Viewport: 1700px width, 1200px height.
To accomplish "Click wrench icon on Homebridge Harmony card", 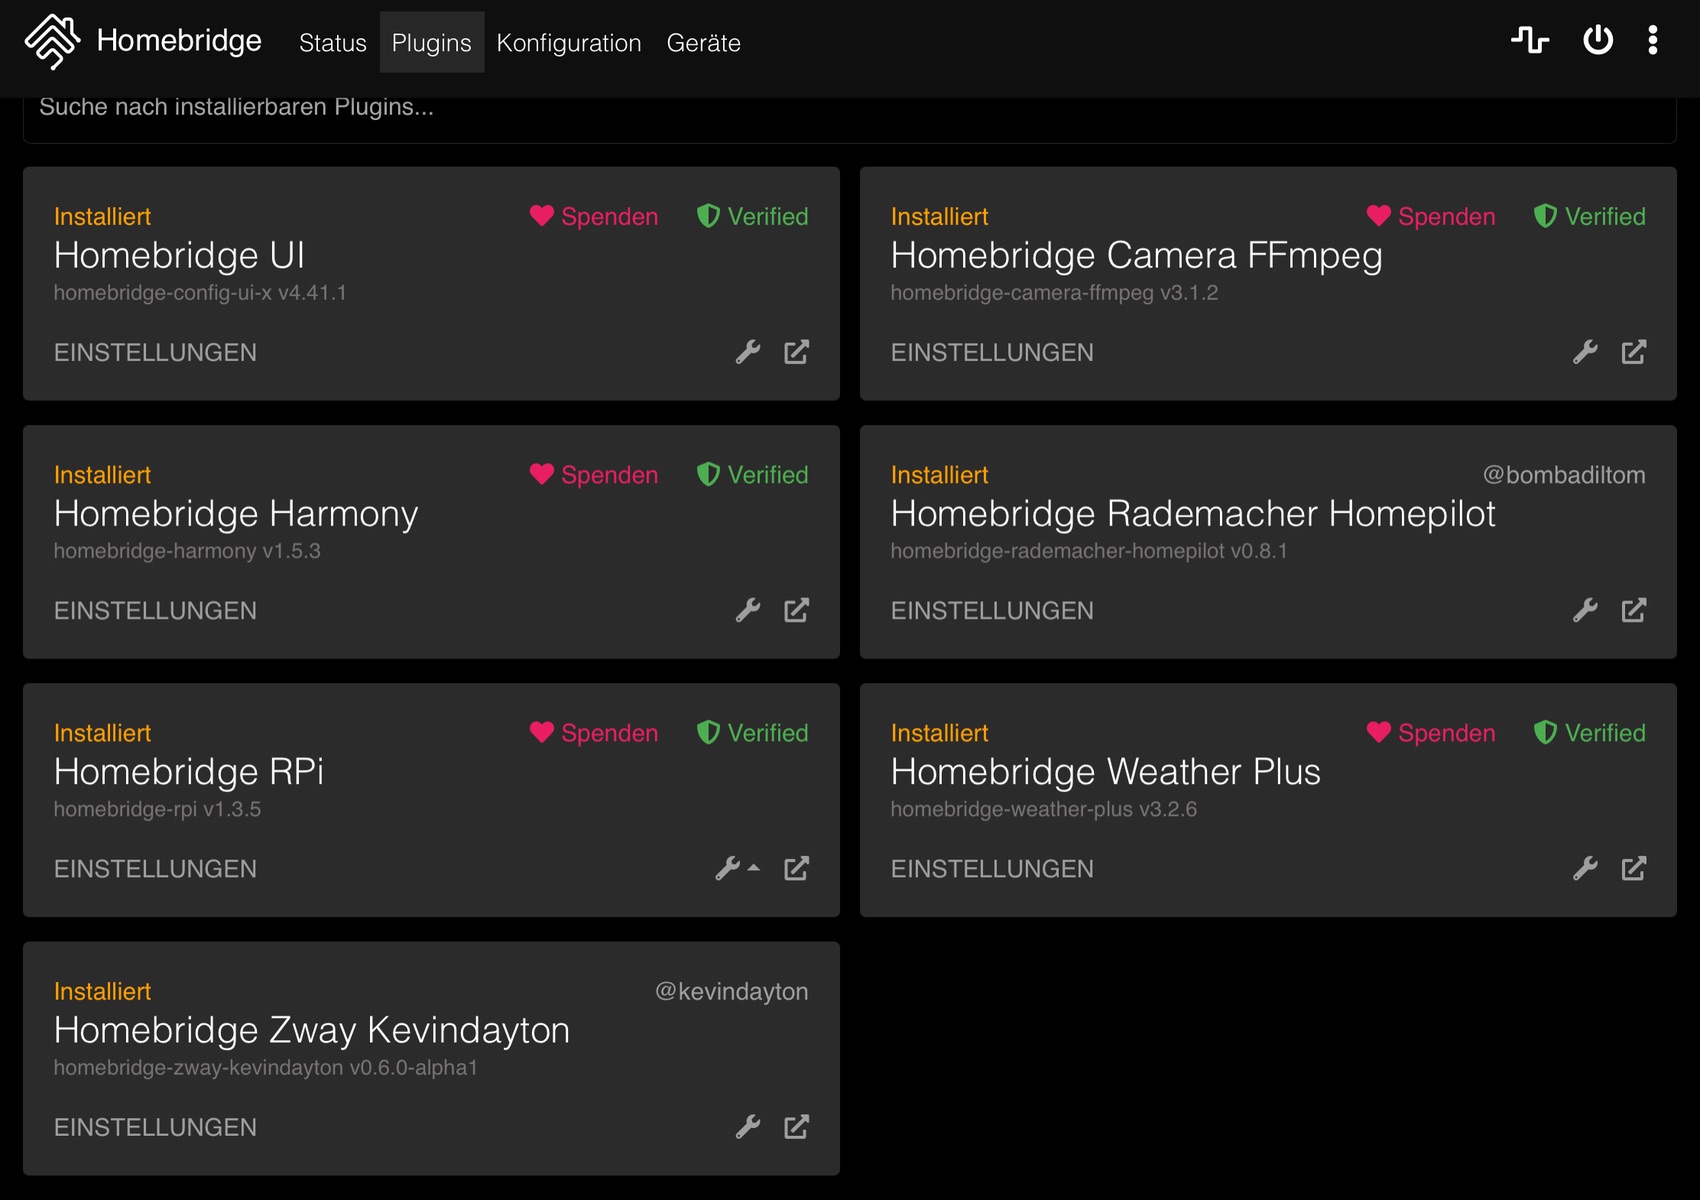I will click(748, 610).
